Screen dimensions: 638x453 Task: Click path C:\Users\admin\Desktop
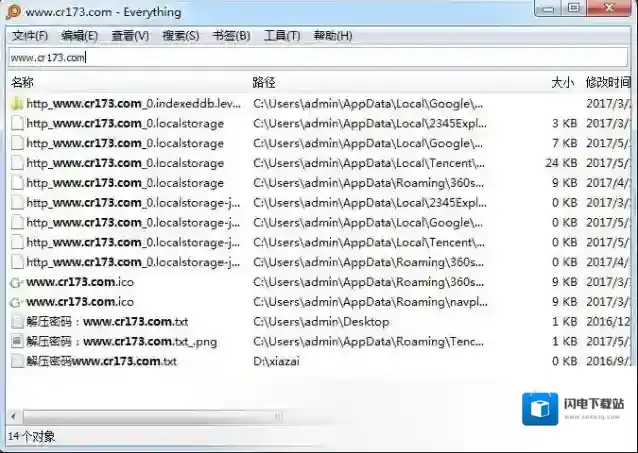321,322
